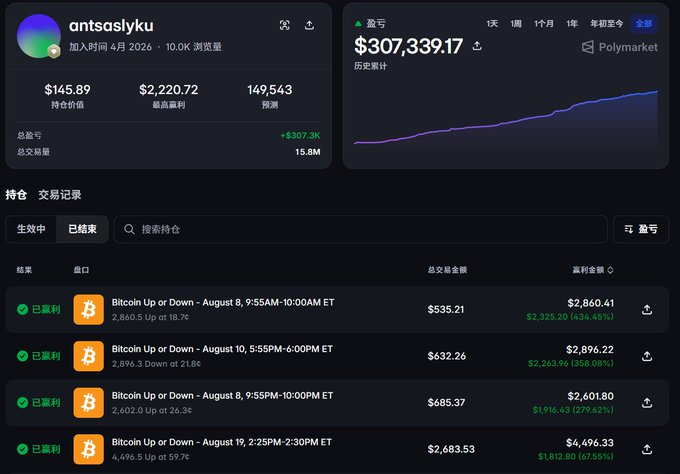Select the 持仓 tab
This screenshot has width=680, height=474.
coord(16,195)
